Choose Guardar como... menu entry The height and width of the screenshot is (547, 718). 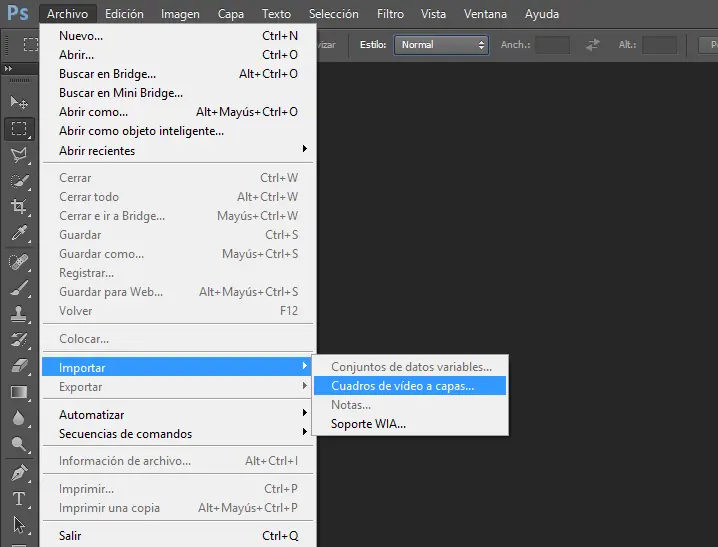pyautogui.click(x=178, y=254)
